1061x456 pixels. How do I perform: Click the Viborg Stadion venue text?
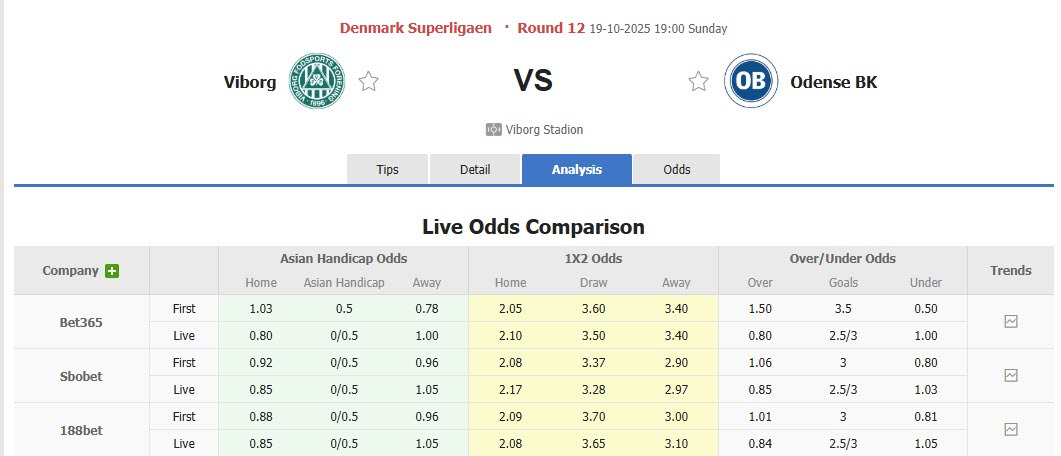tap(545, 130)
